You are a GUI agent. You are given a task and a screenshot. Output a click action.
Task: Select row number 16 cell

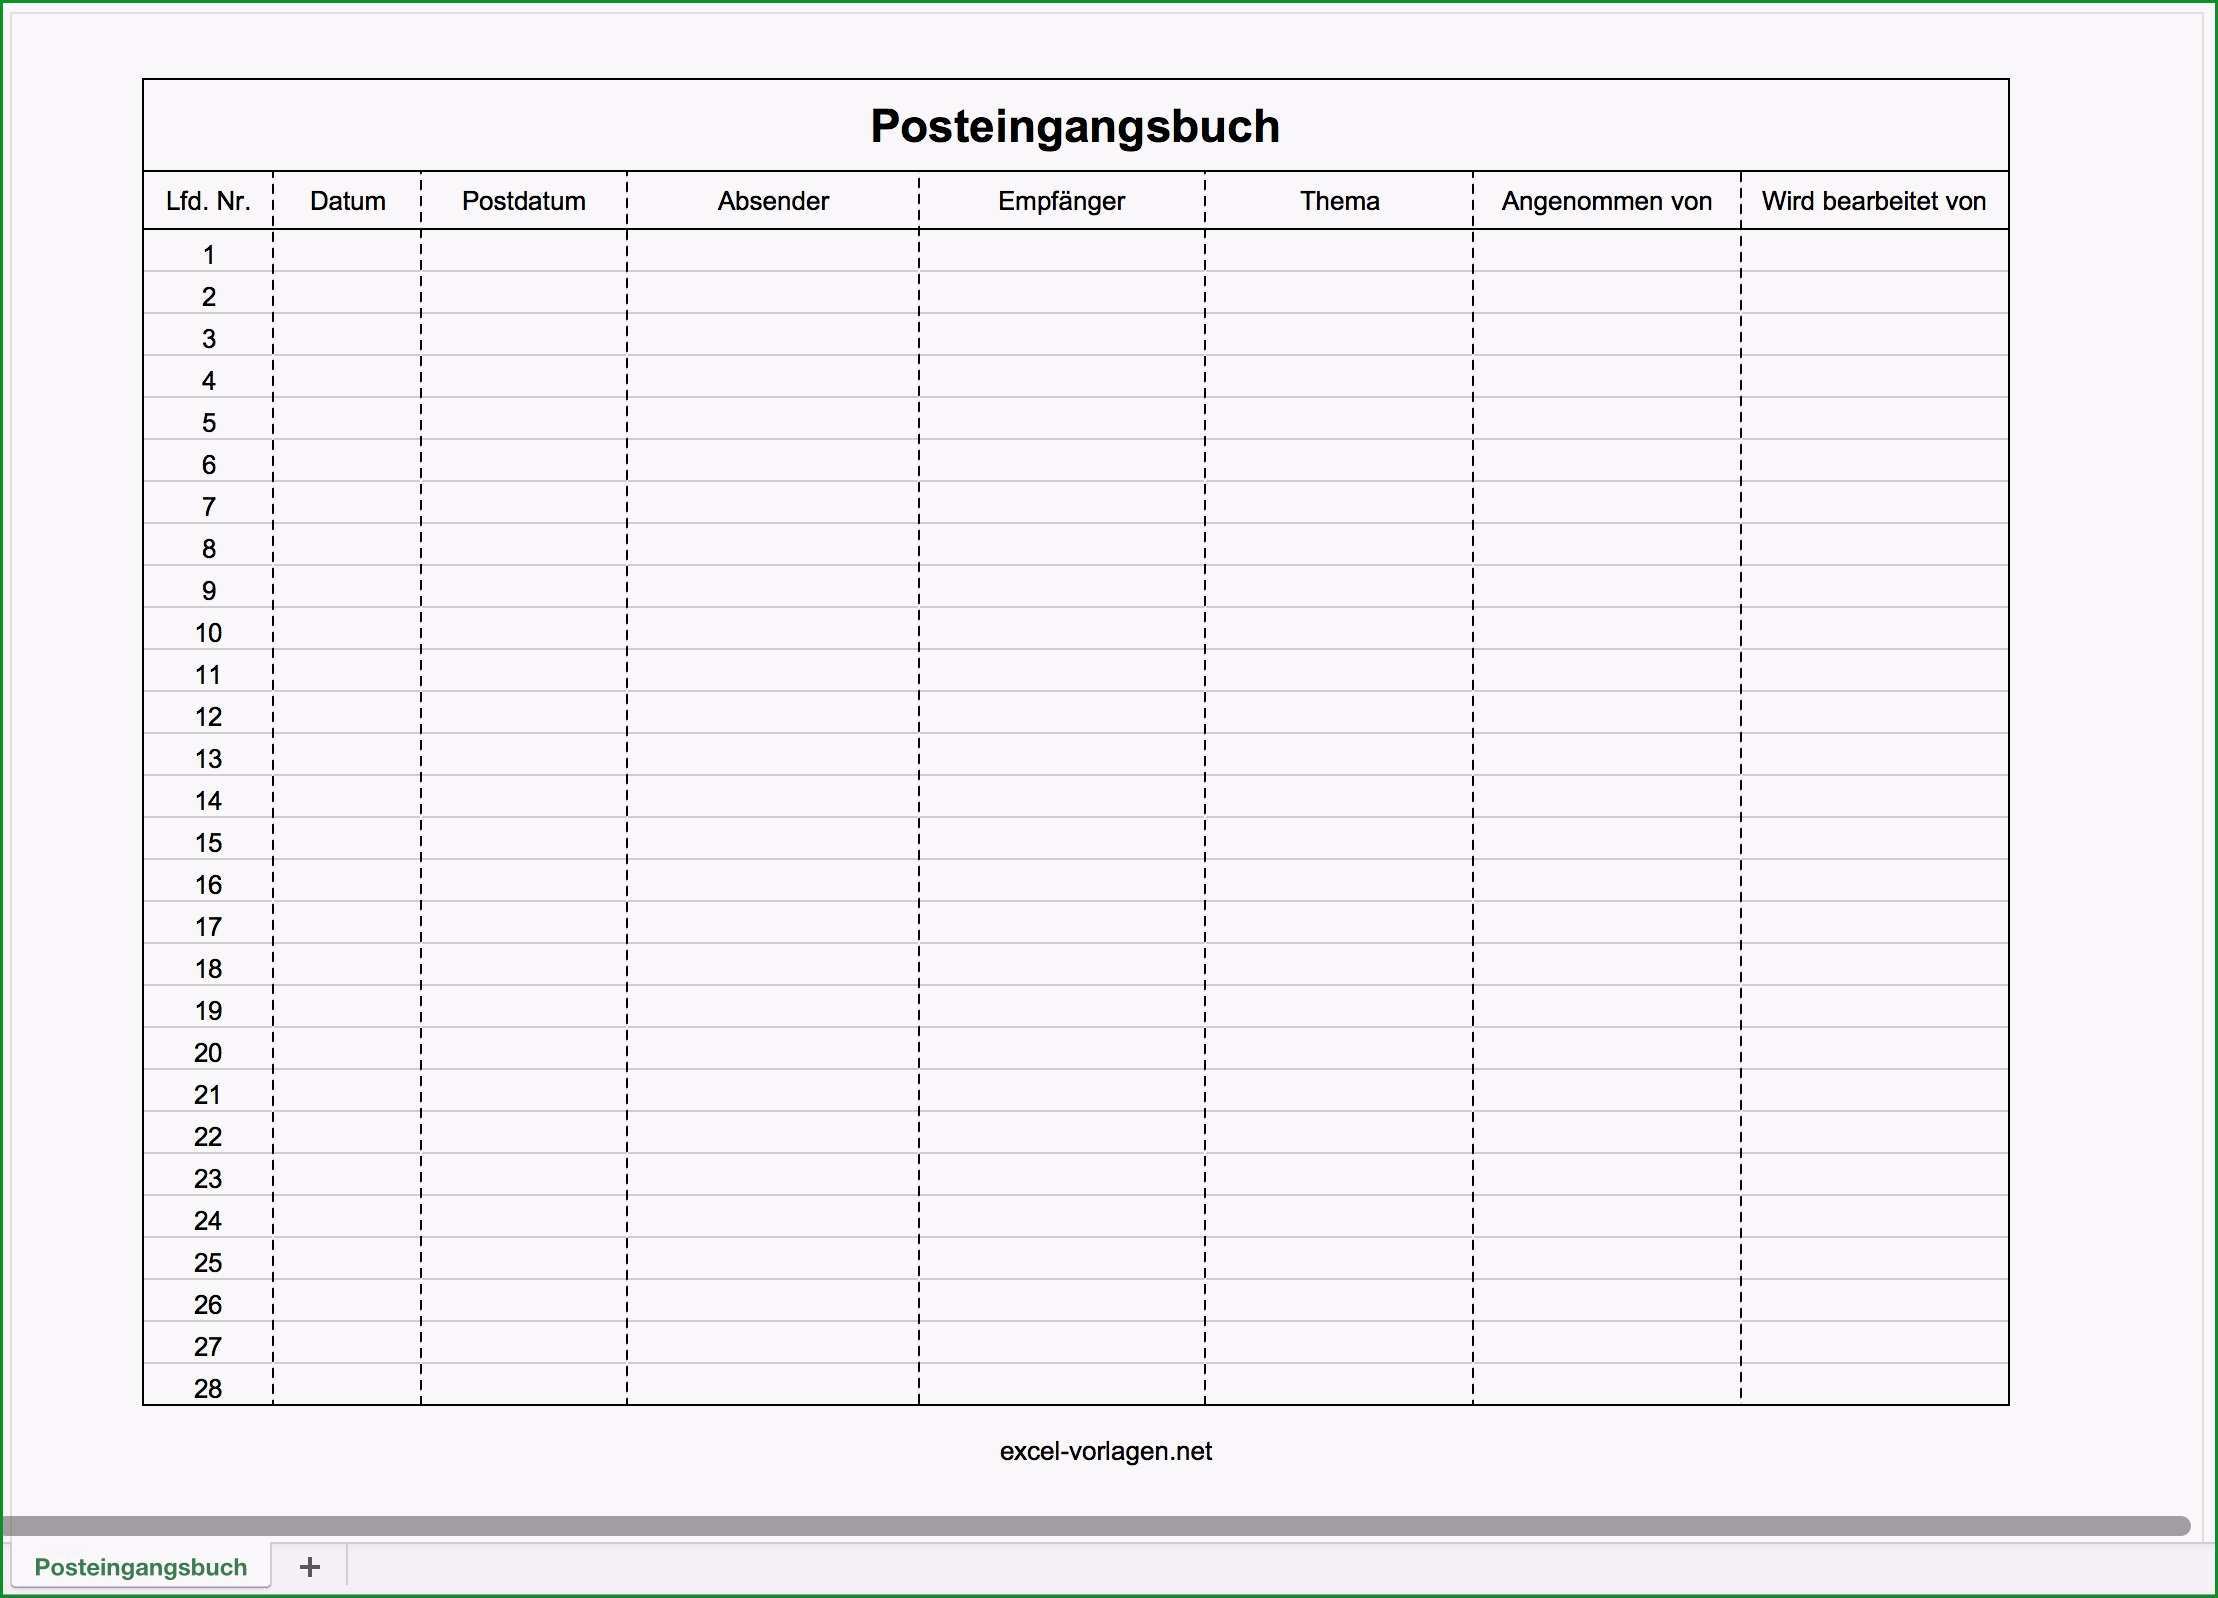(208, 881)
